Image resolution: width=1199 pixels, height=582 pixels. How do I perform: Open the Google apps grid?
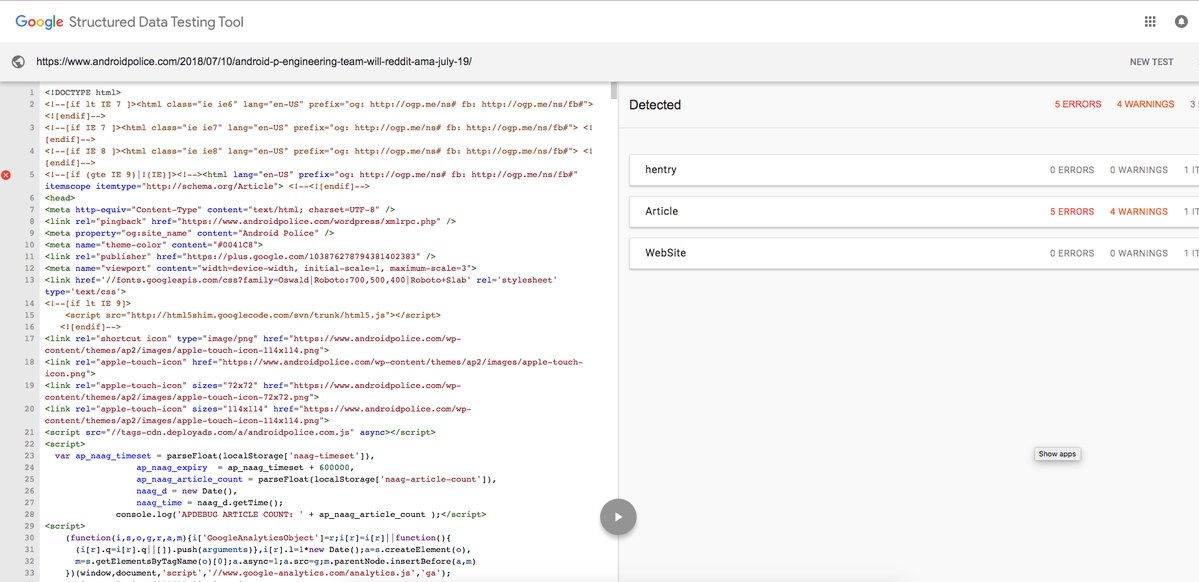tap(1150, 21)
